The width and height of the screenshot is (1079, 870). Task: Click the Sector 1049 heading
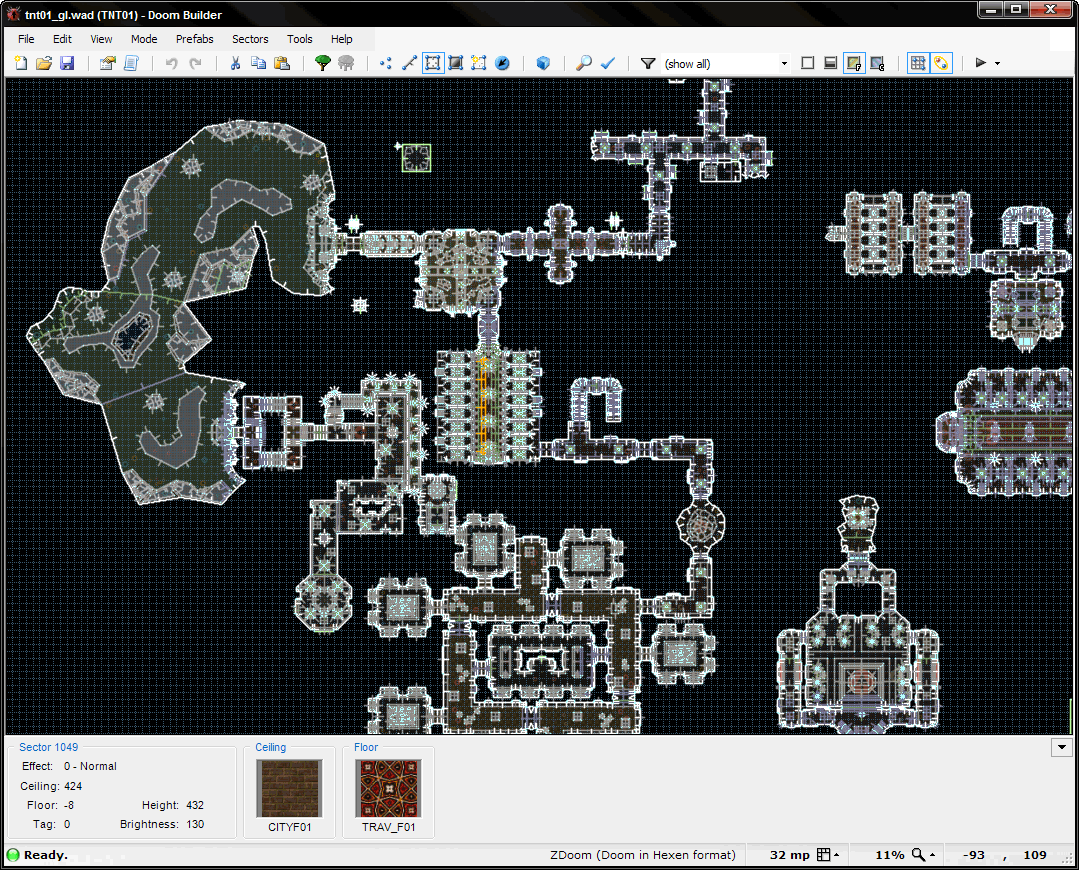(48, 747)
